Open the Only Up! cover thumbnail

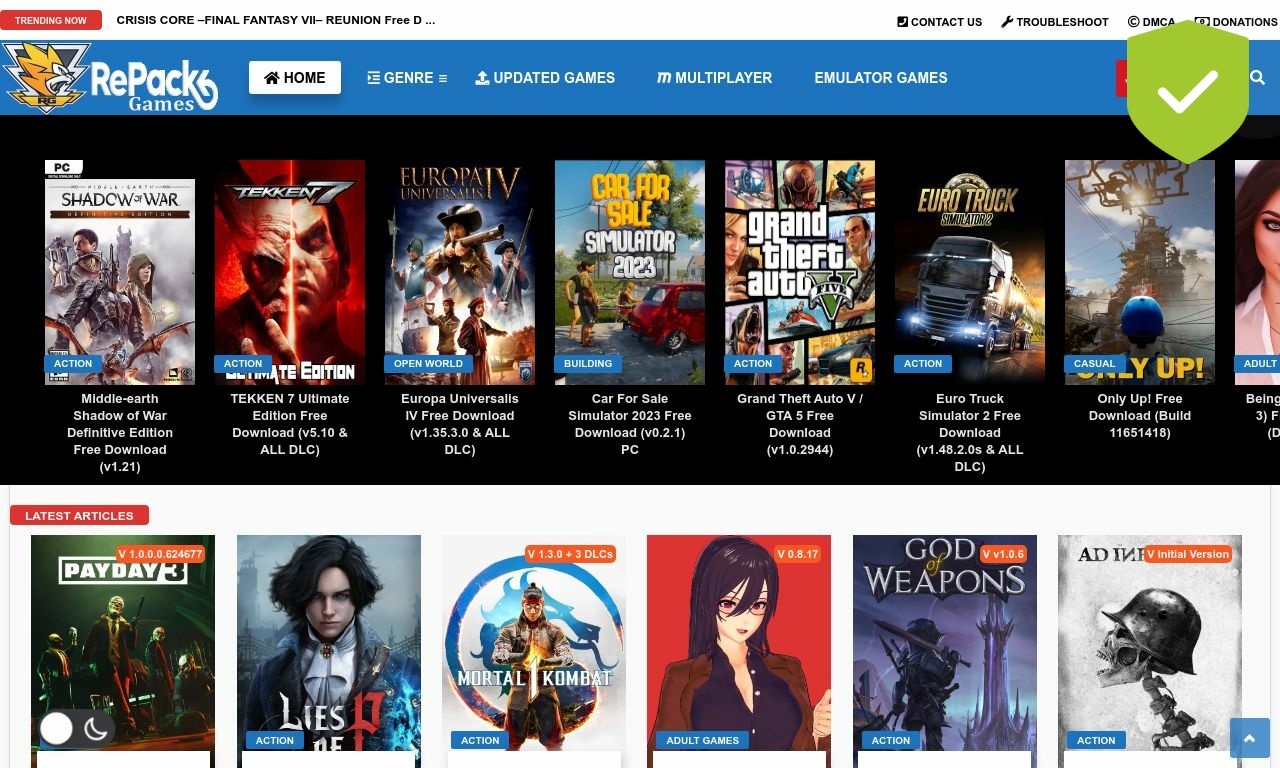tap(1140, 272)
